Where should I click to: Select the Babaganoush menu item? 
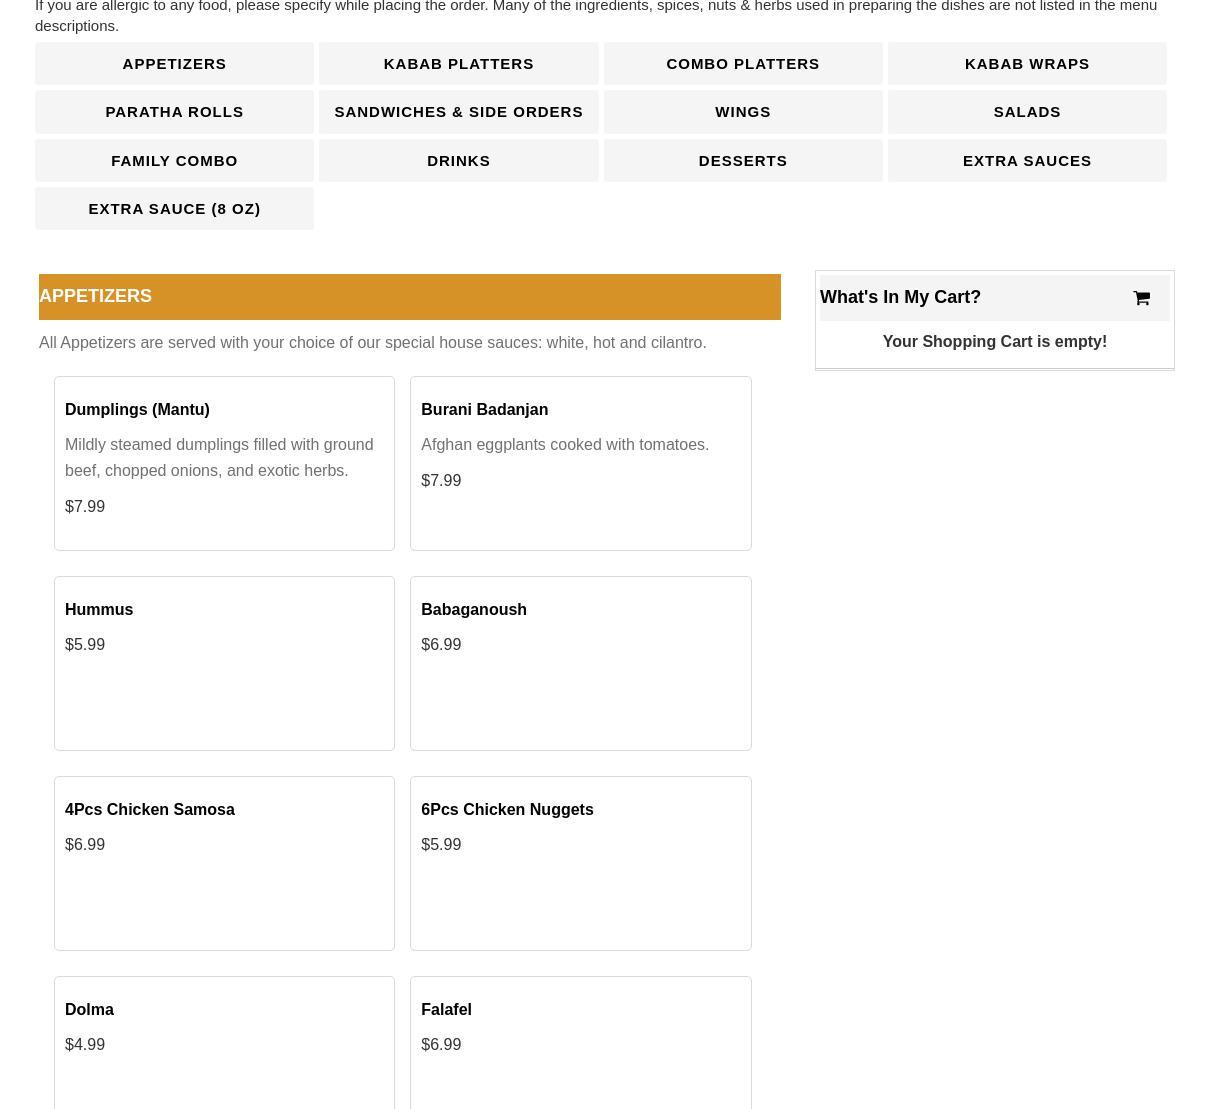point(580,663)
